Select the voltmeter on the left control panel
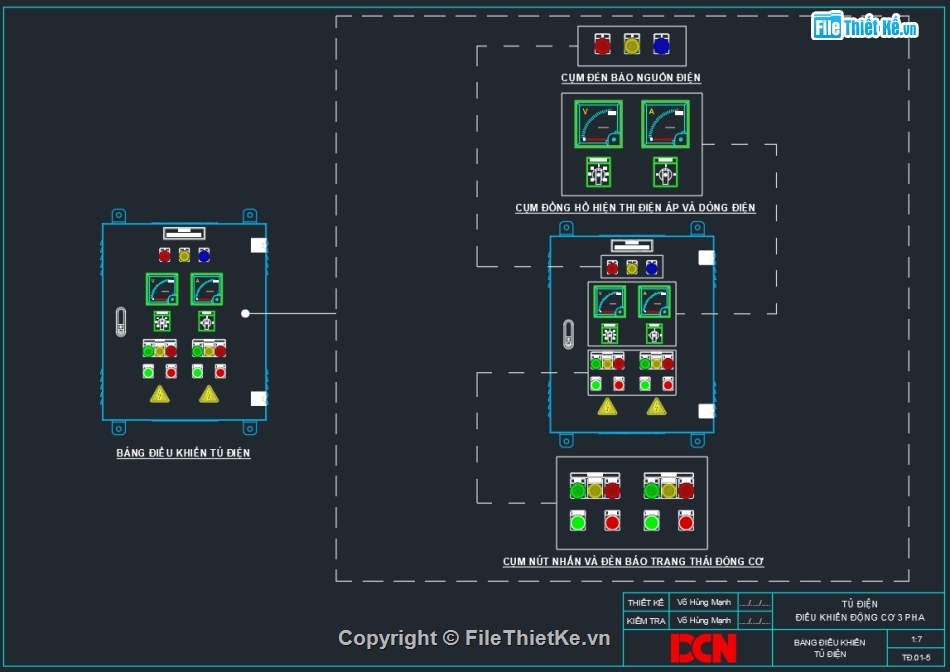Viewport: 950px width, 672px height. pyautogui.click(x=162, y=289)
